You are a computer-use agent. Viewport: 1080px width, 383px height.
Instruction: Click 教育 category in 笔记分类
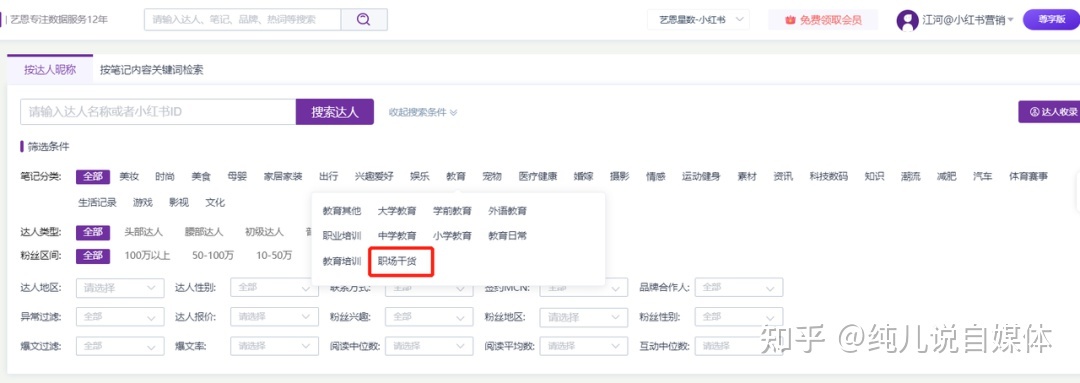tap(455, 176)
